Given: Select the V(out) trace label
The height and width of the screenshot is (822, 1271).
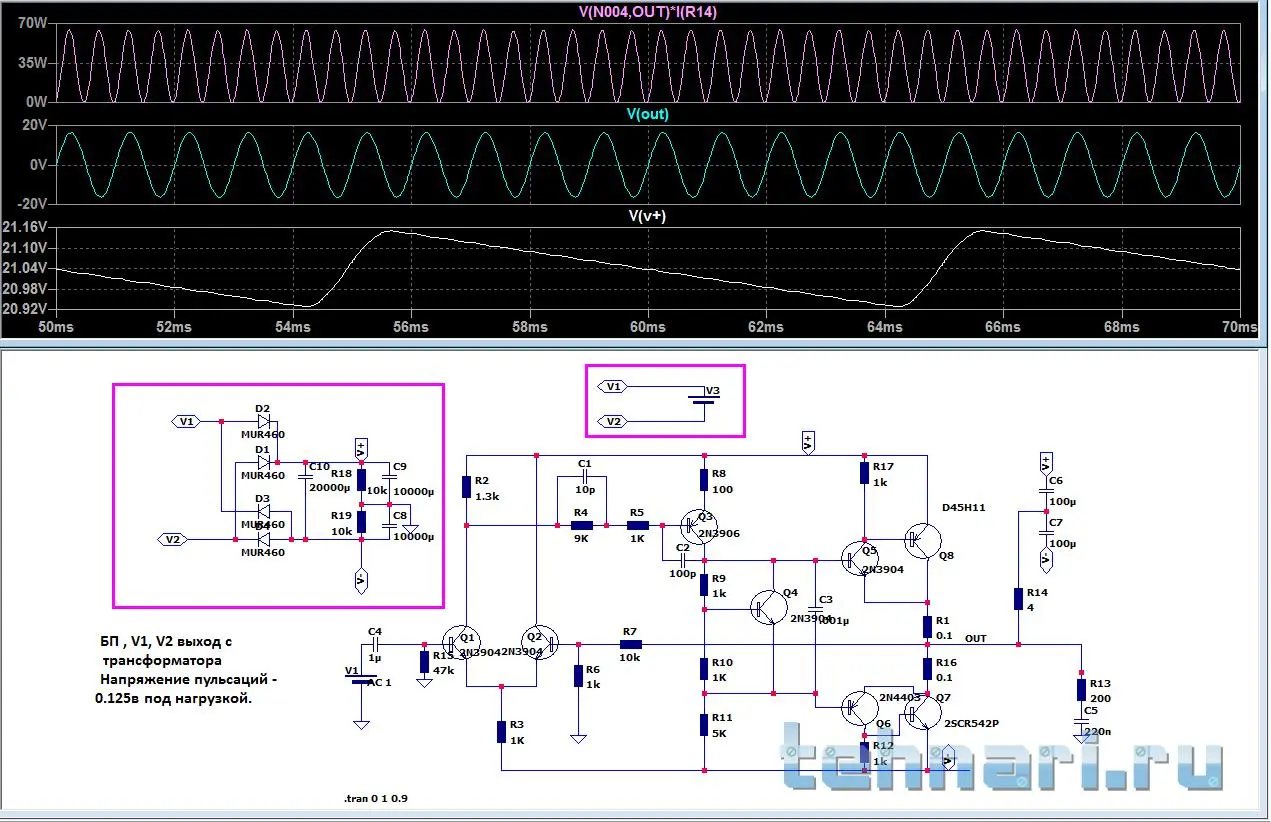Looking at the screenshot, I should pyautogui.click(x=647, y=114).
